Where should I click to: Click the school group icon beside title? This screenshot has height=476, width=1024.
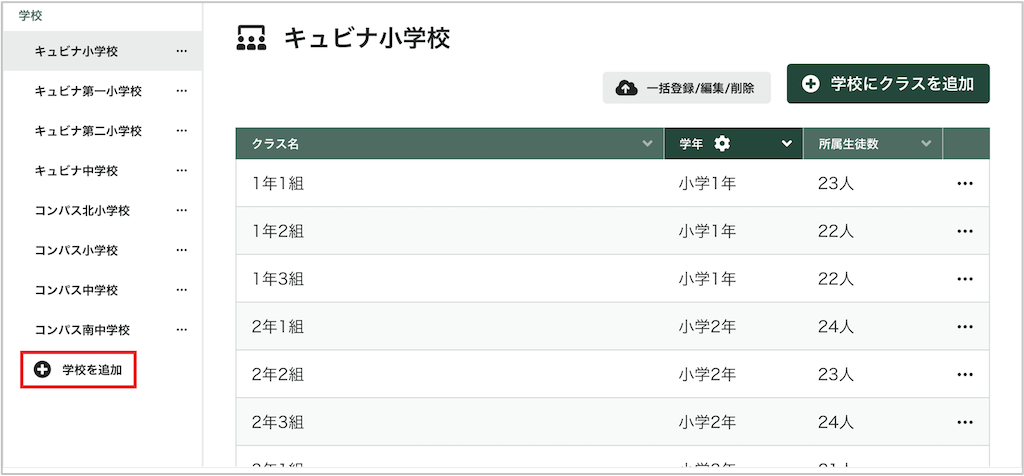251,39
